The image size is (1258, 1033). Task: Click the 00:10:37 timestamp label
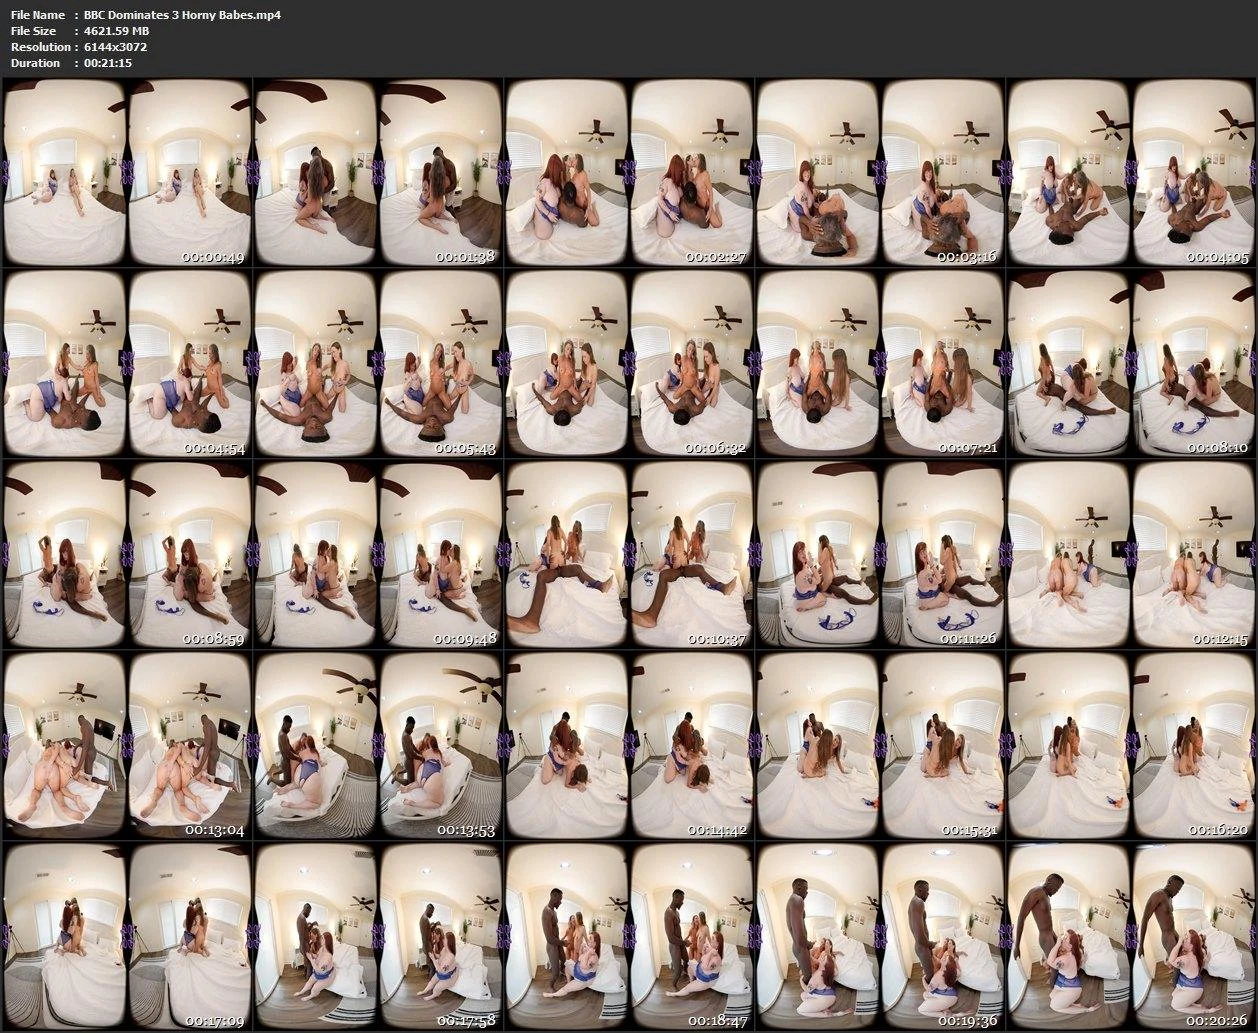[715, 639]
